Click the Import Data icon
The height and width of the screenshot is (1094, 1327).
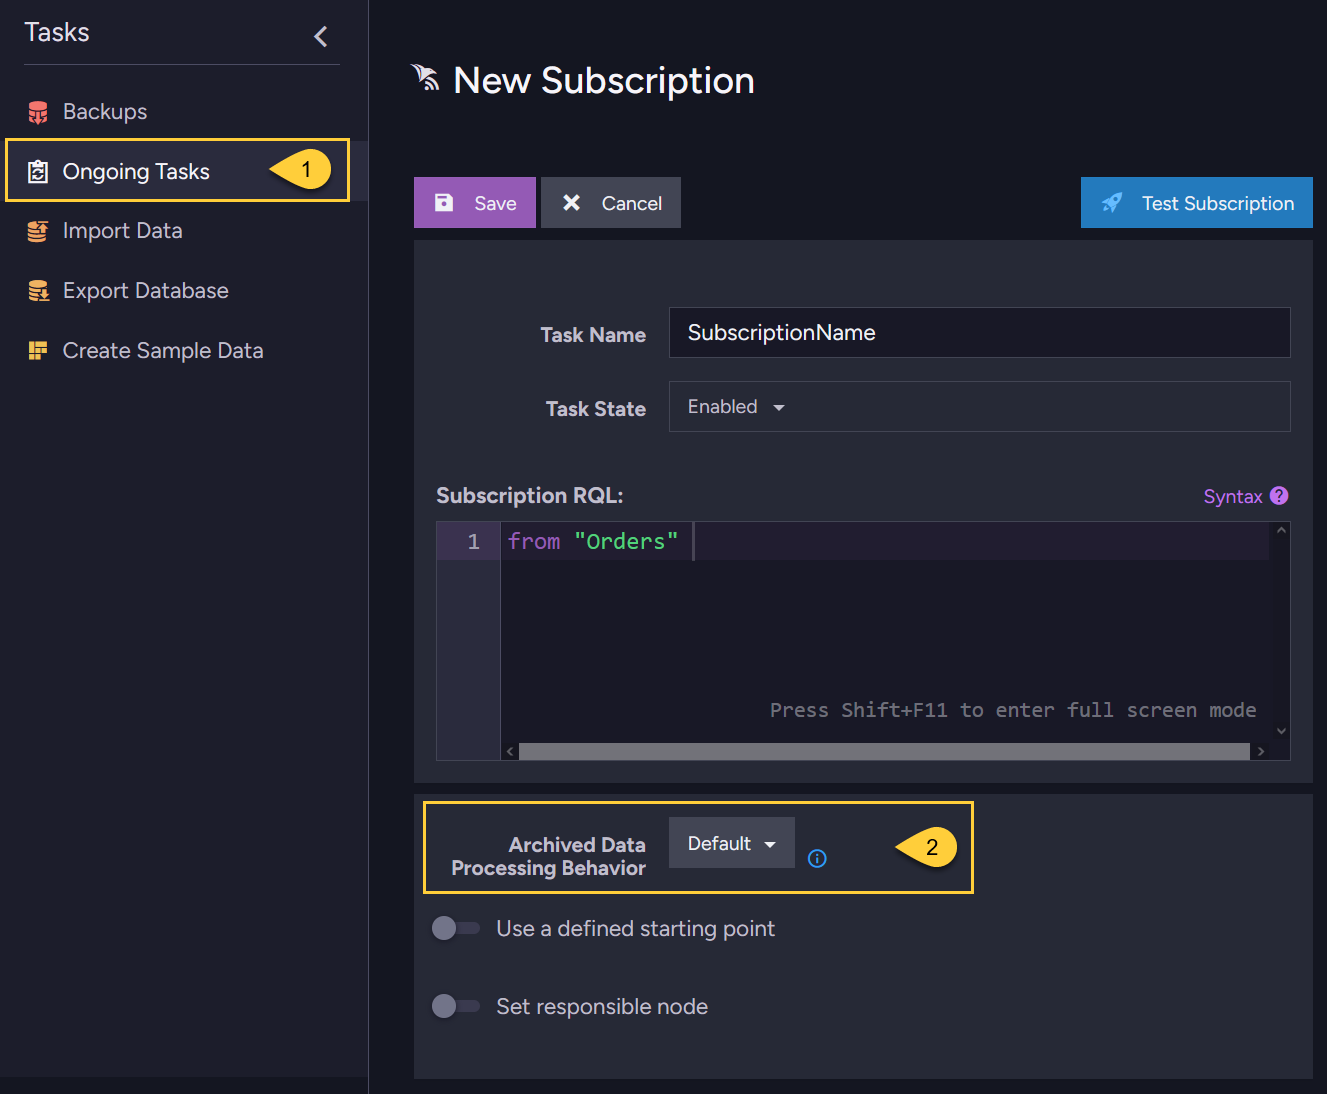pos(38,231)
